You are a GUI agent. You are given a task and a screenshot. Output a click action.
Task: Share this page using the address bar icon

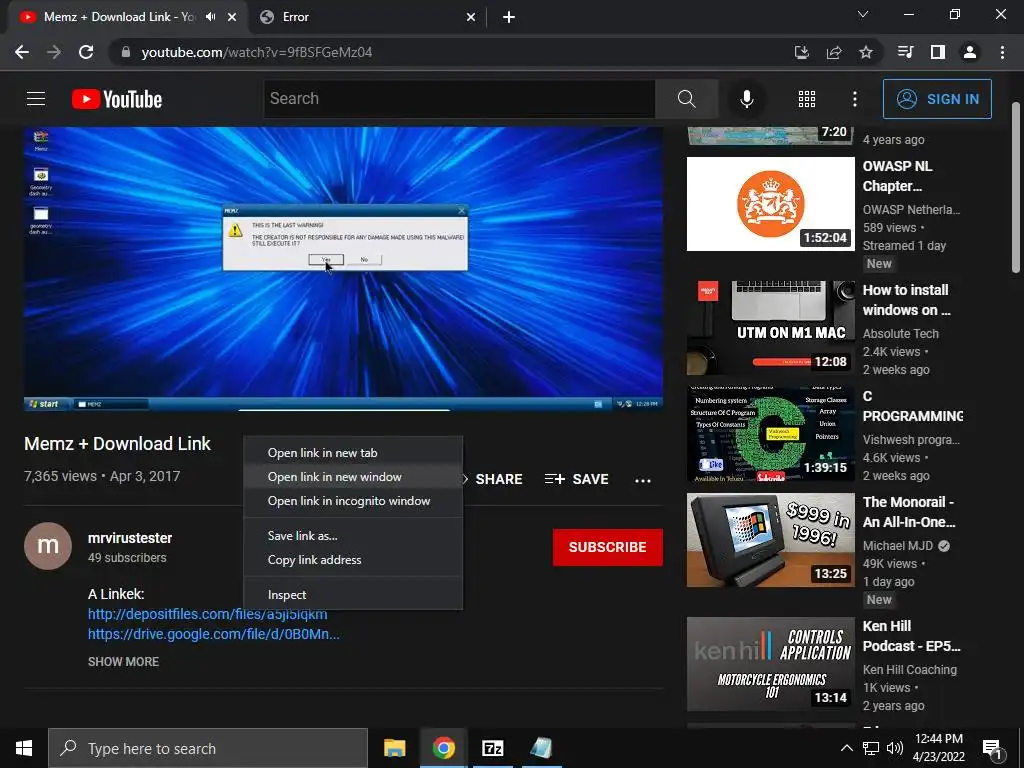834,52
